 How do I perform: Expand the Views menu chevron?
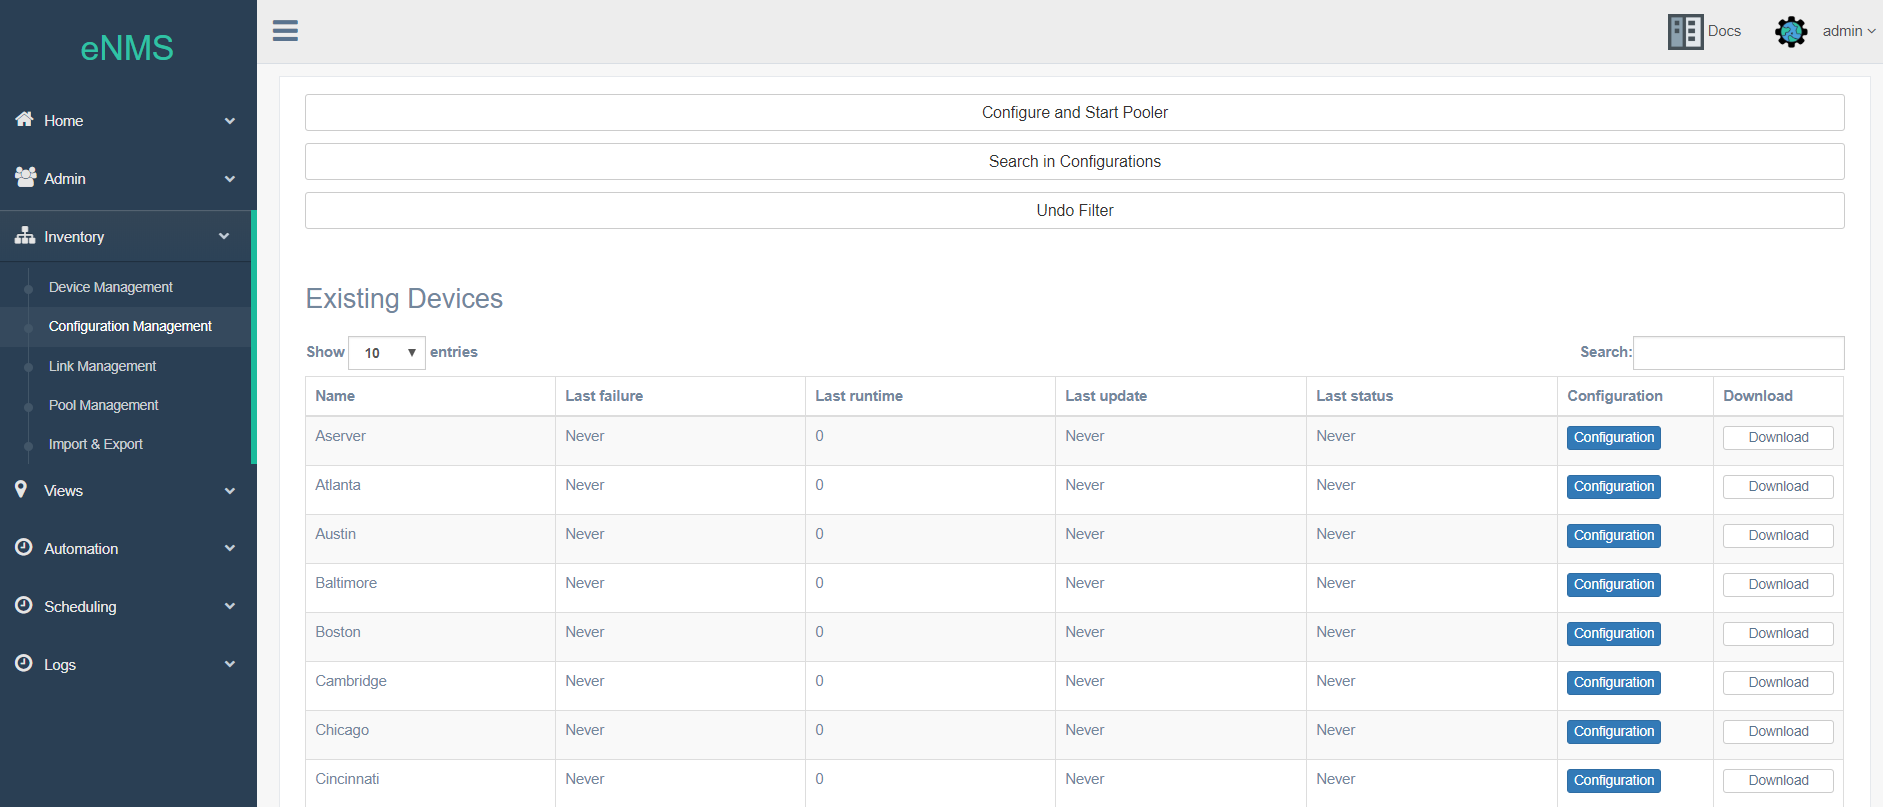click(x=230, y=491)
